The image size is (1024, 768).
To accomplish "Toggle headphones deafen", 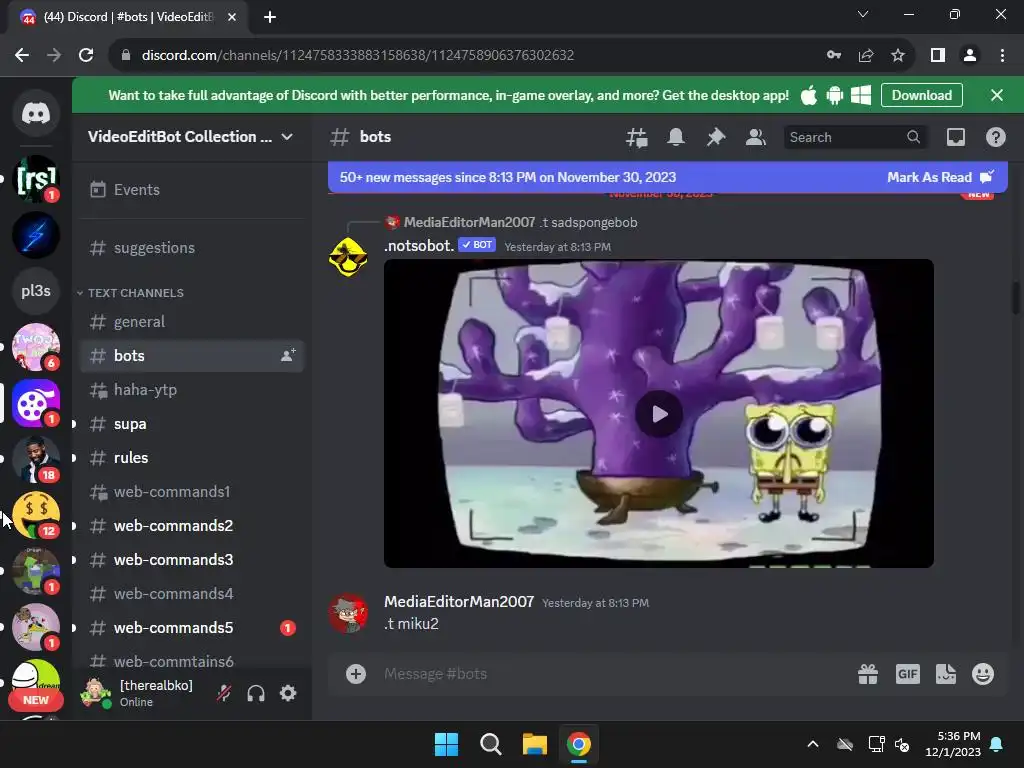I will point(256,694).
